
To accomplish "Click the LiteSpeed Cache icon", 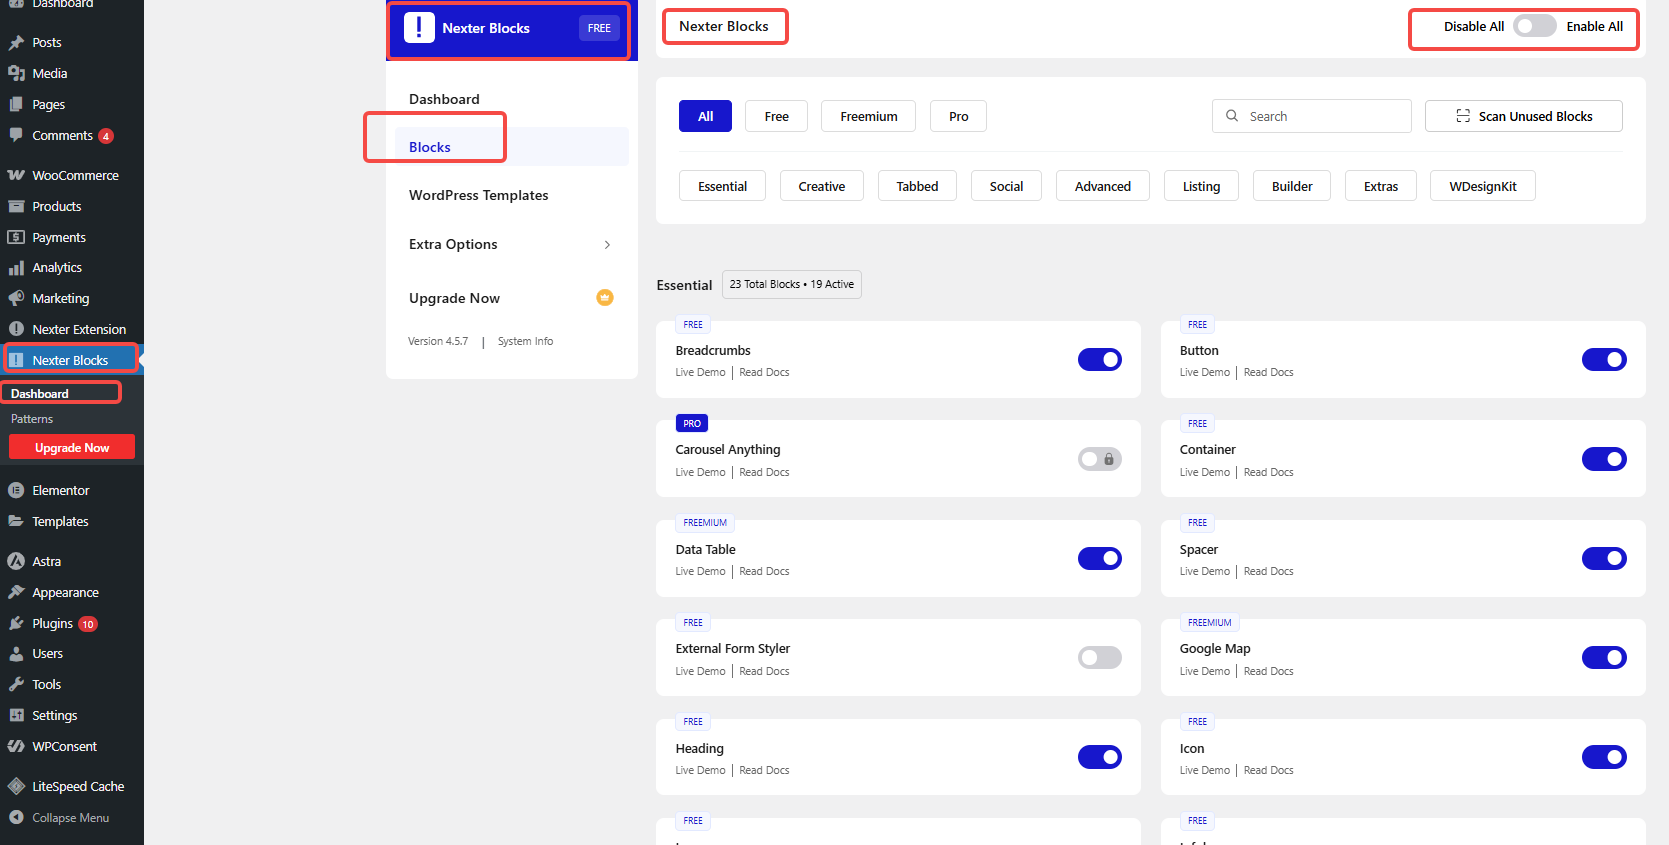I will tap(16, 786).
